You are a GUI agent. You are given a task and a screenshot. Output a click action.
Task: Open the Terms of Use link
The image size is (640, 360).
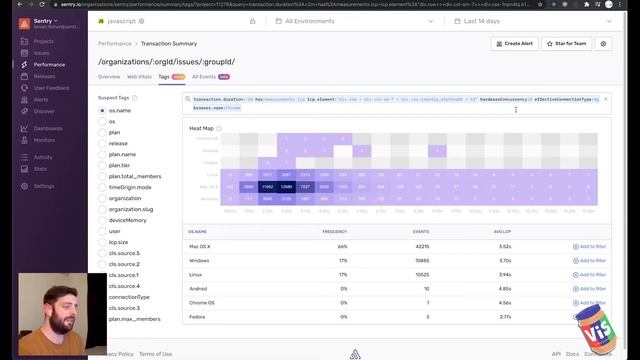155,354
